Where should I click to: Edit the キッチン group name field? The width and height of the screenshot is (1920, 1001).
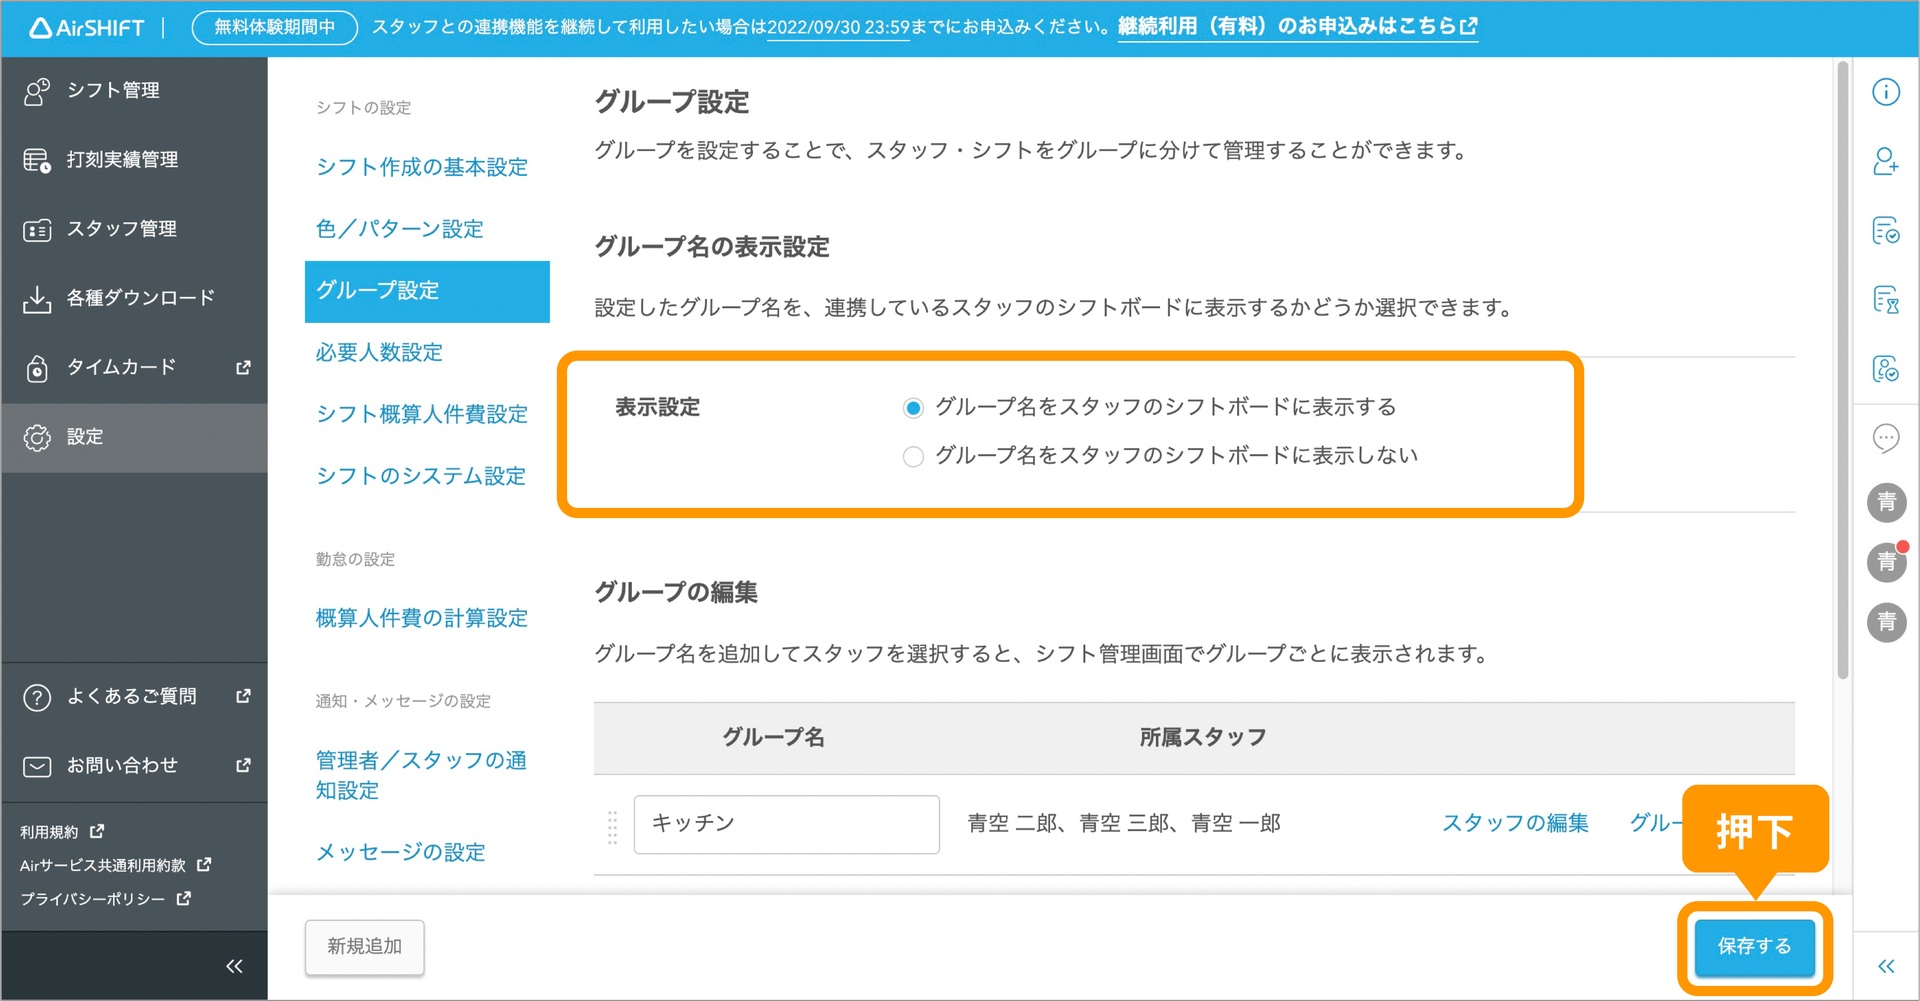click(786, 823)
